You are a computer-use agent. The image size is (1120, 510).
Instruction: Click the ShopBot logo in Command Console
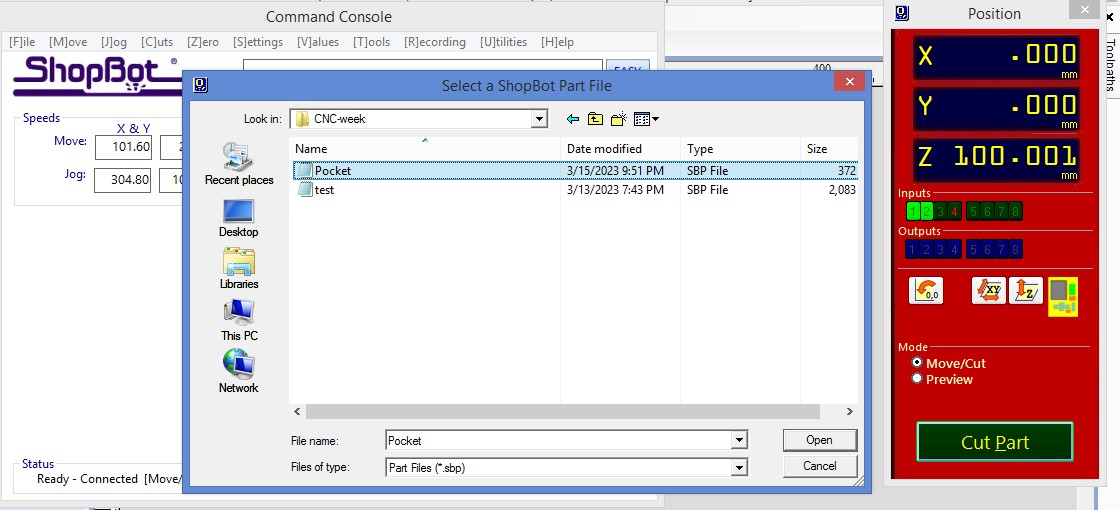96,76
